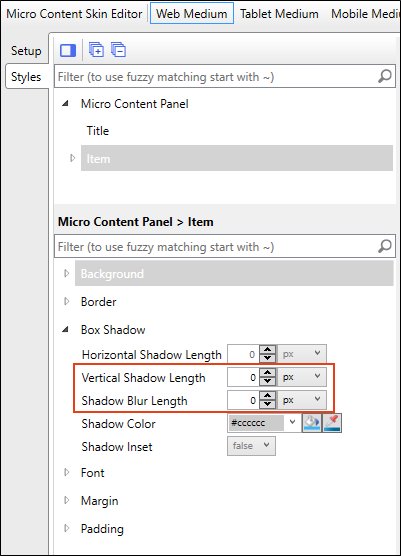Open Shadow Color paint bucket picker
This screenshot has height=556, width=401.
point(312,423)
